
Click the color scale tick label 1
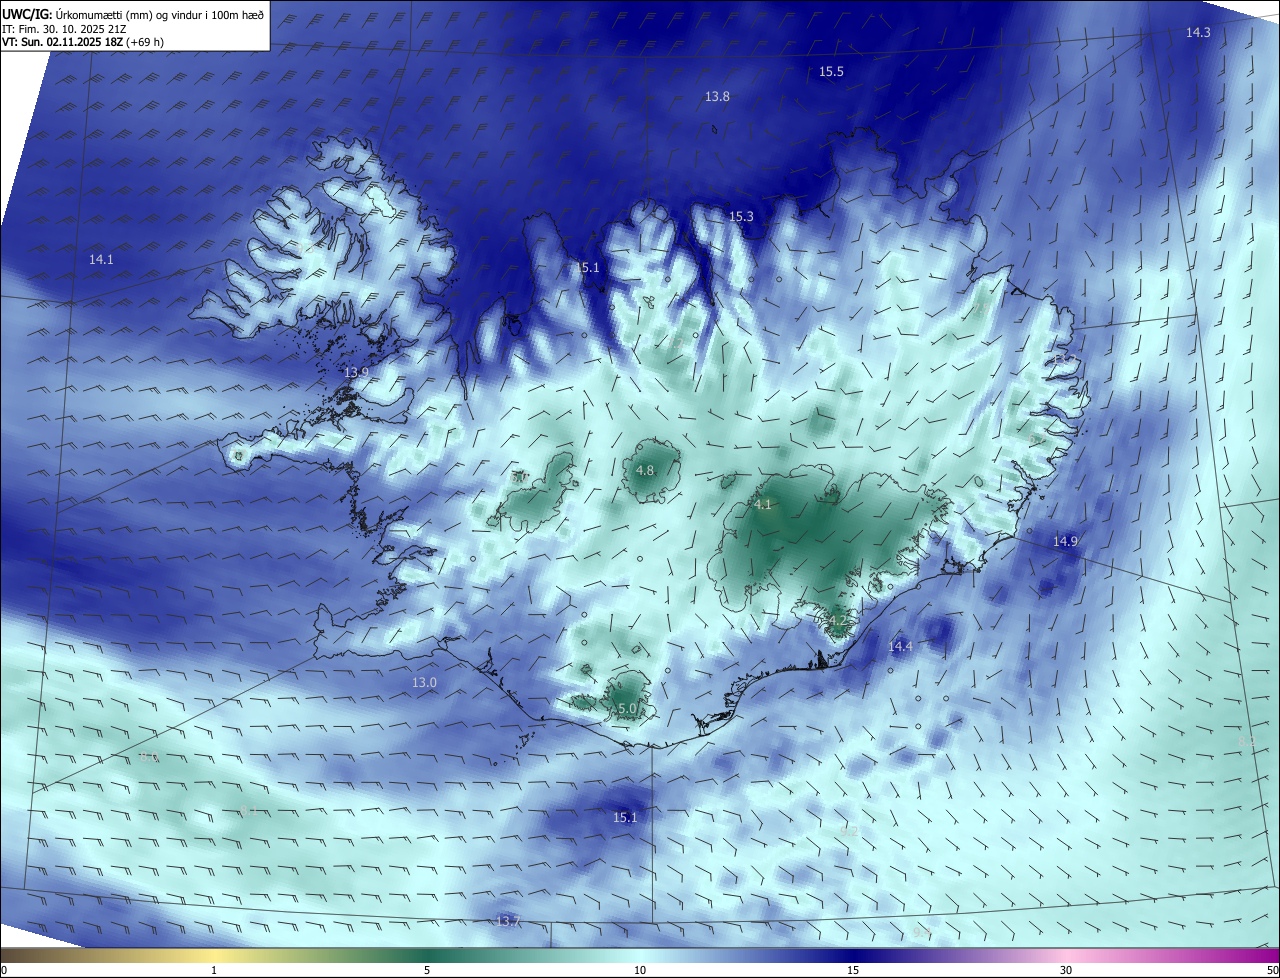click(x=214, y=970)
